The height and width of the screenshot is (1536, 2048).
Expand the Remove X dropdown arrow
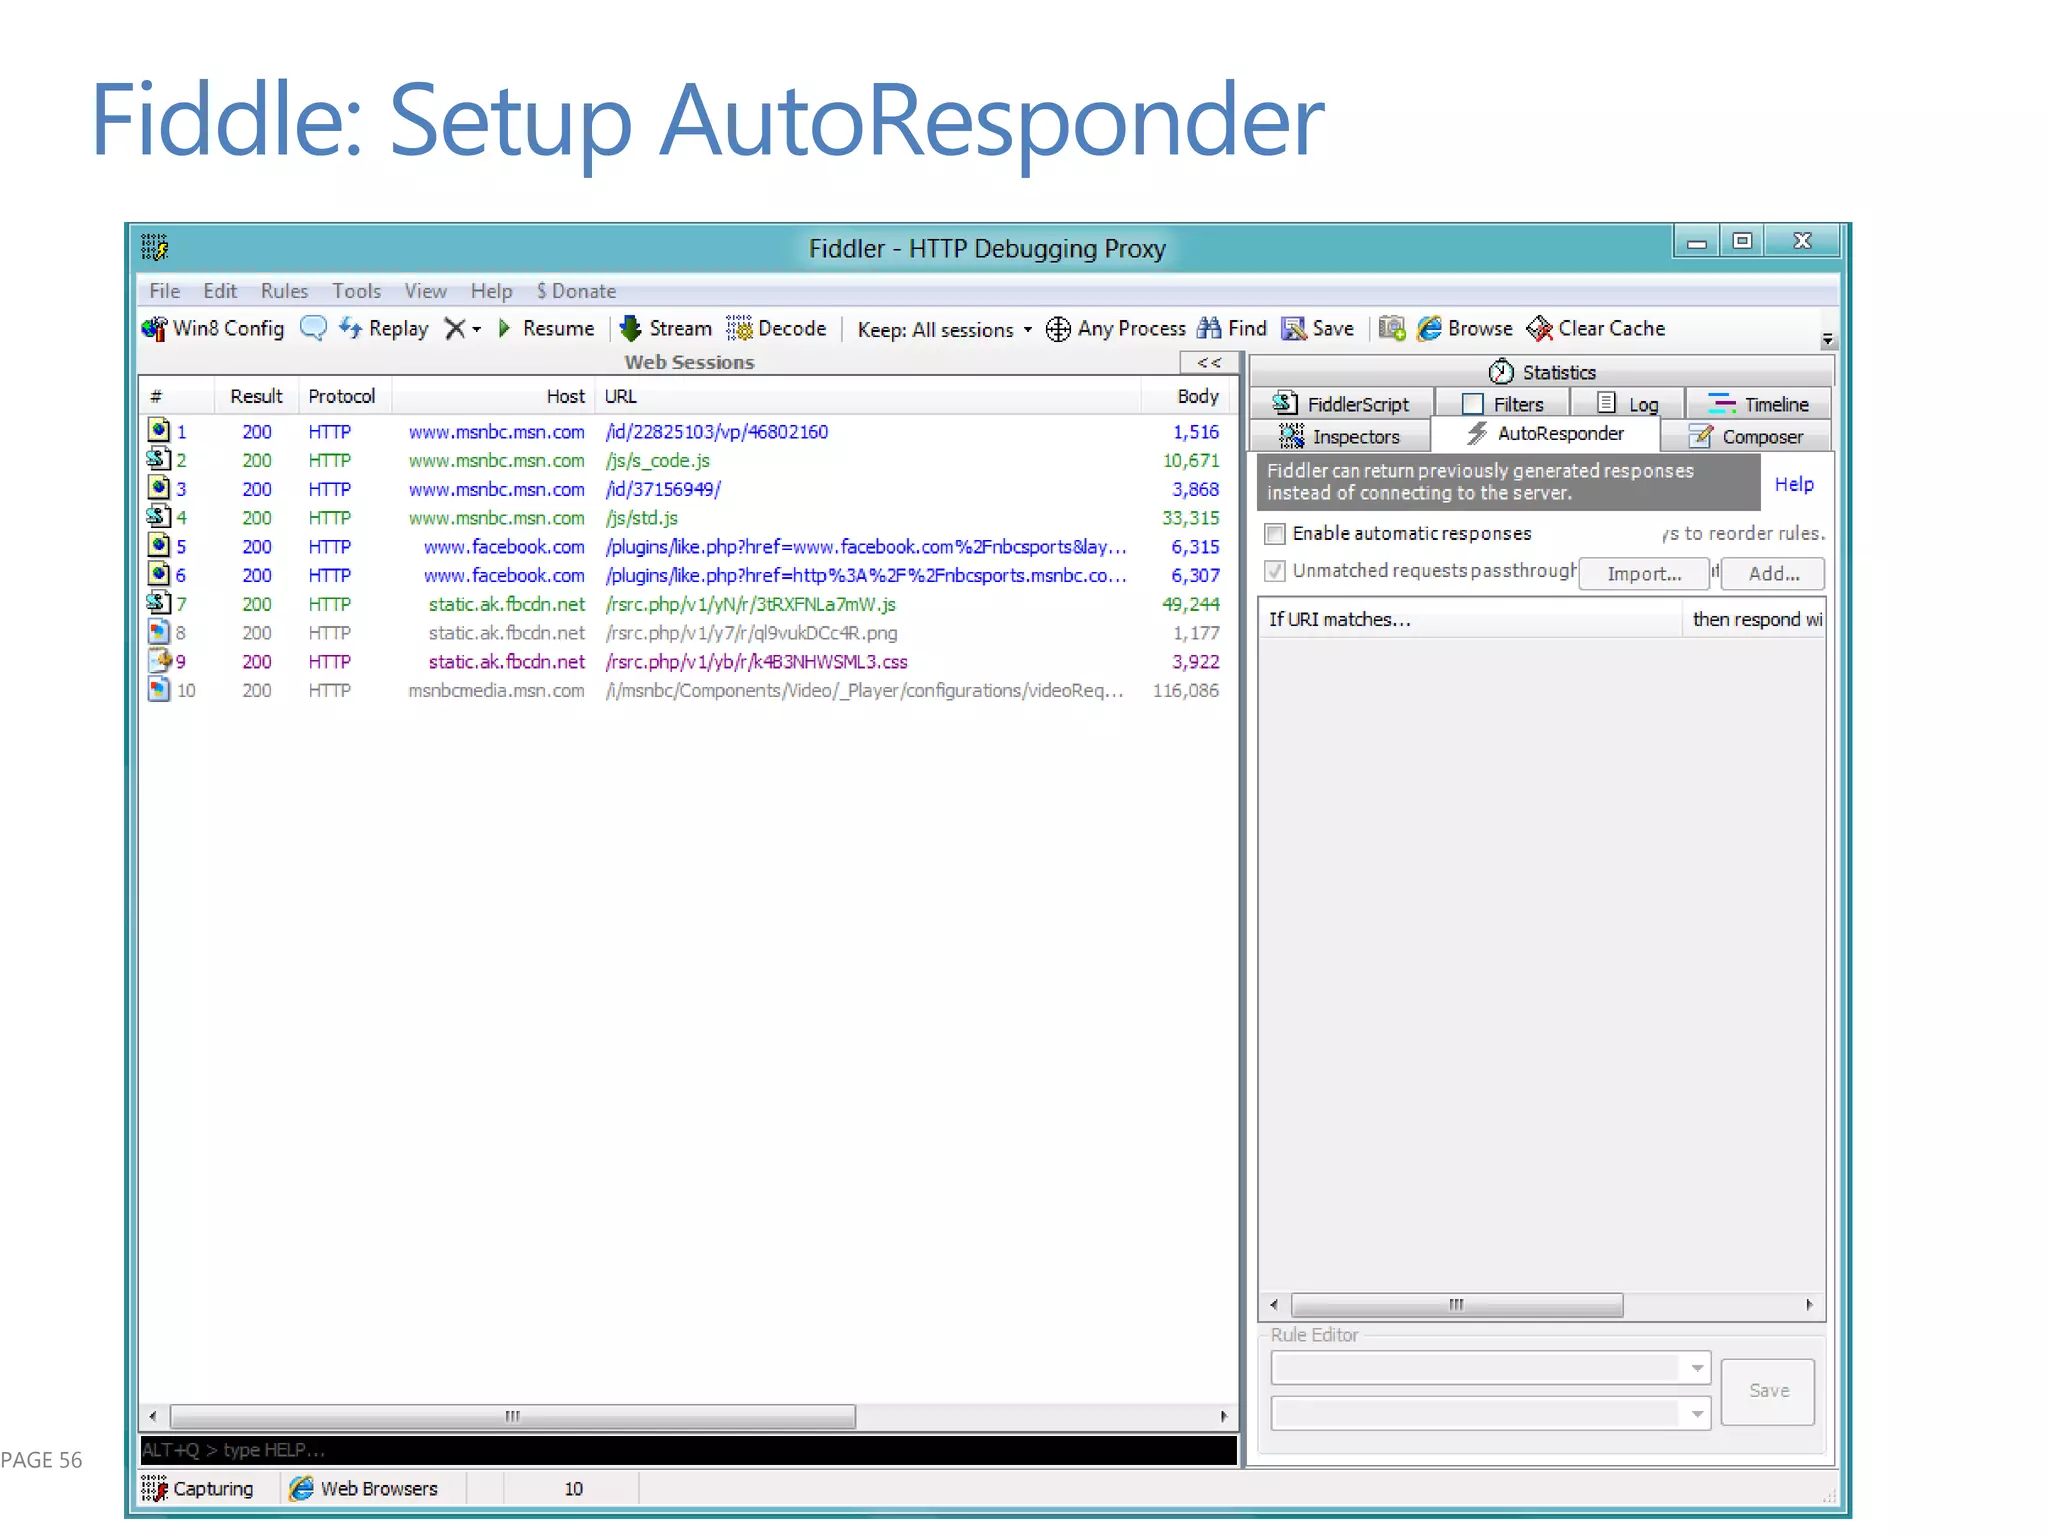tap(477, 329)
